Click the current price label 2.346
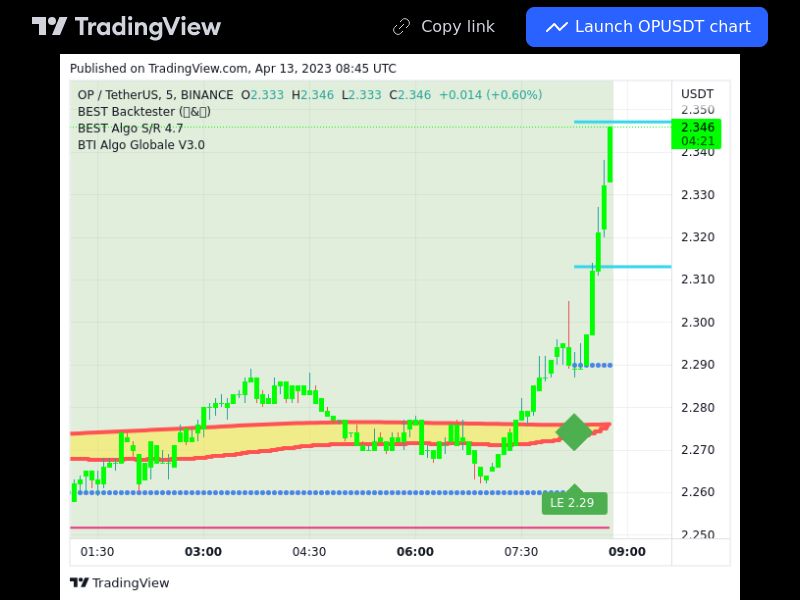Screen dimensions: 800x600 [x=696, y=134]
